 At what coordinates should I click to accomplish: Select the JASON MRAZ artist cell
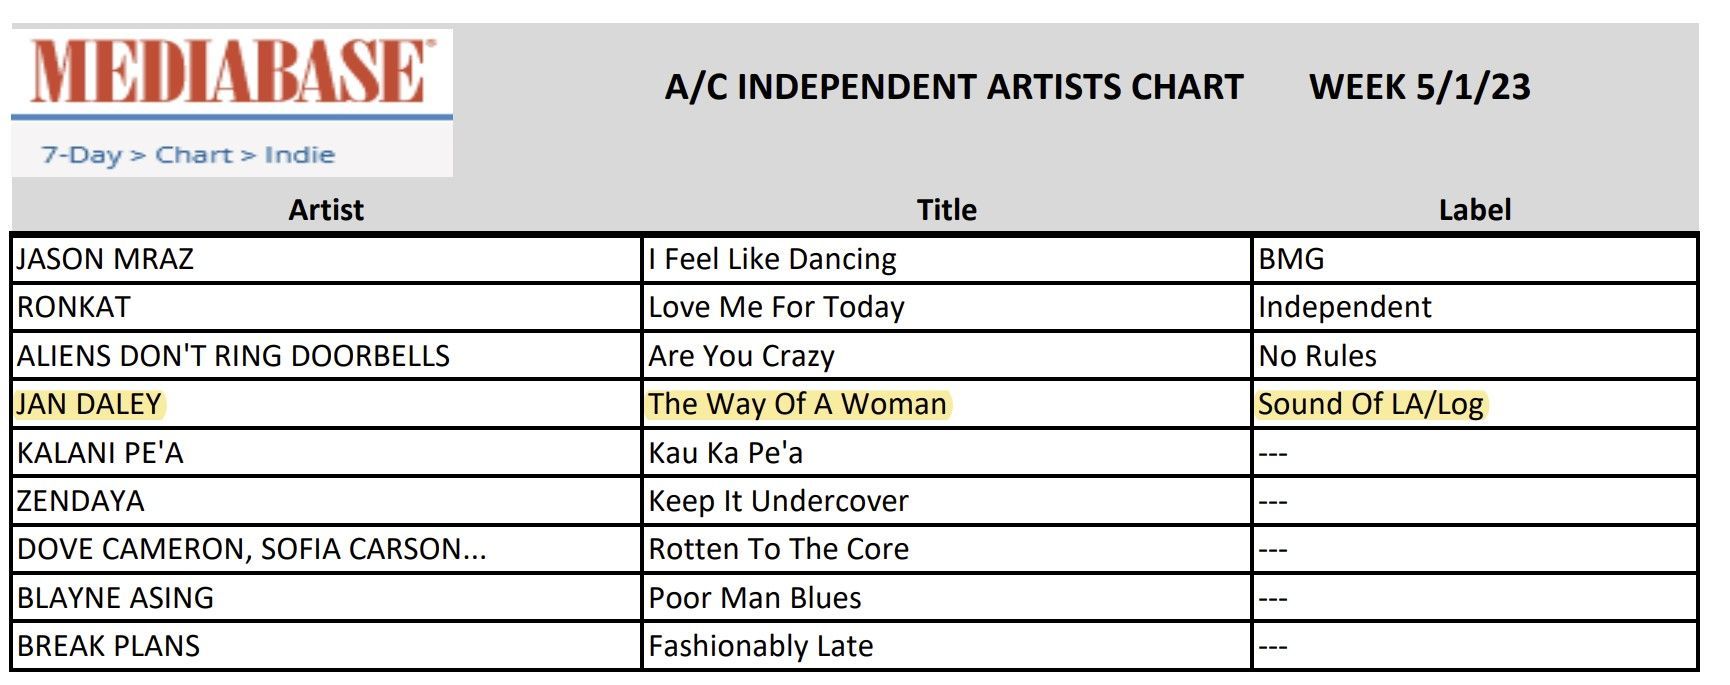[x=105, y=259]
